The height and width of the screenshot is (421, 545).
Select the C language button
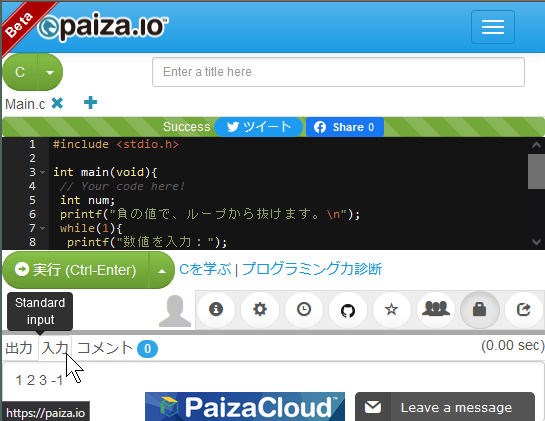point(20,72)
